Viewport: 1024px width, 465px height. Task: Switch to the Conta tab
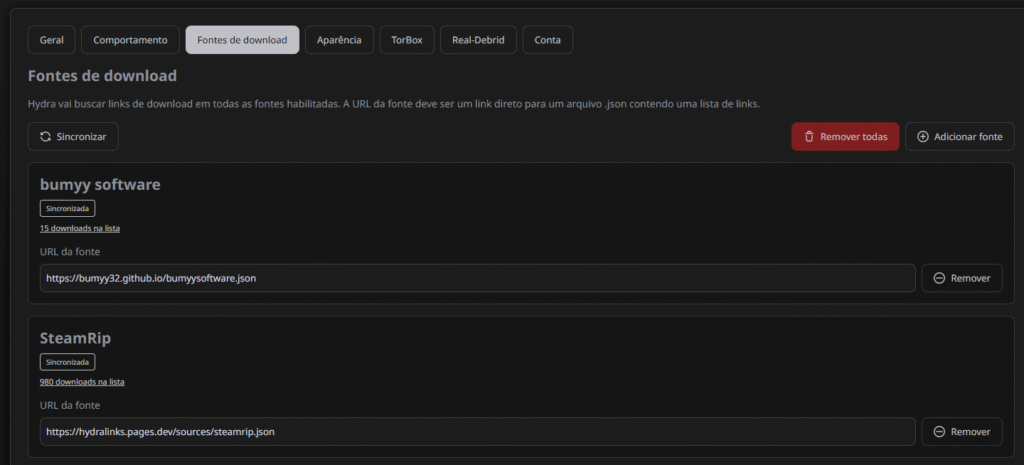point(547,40)
